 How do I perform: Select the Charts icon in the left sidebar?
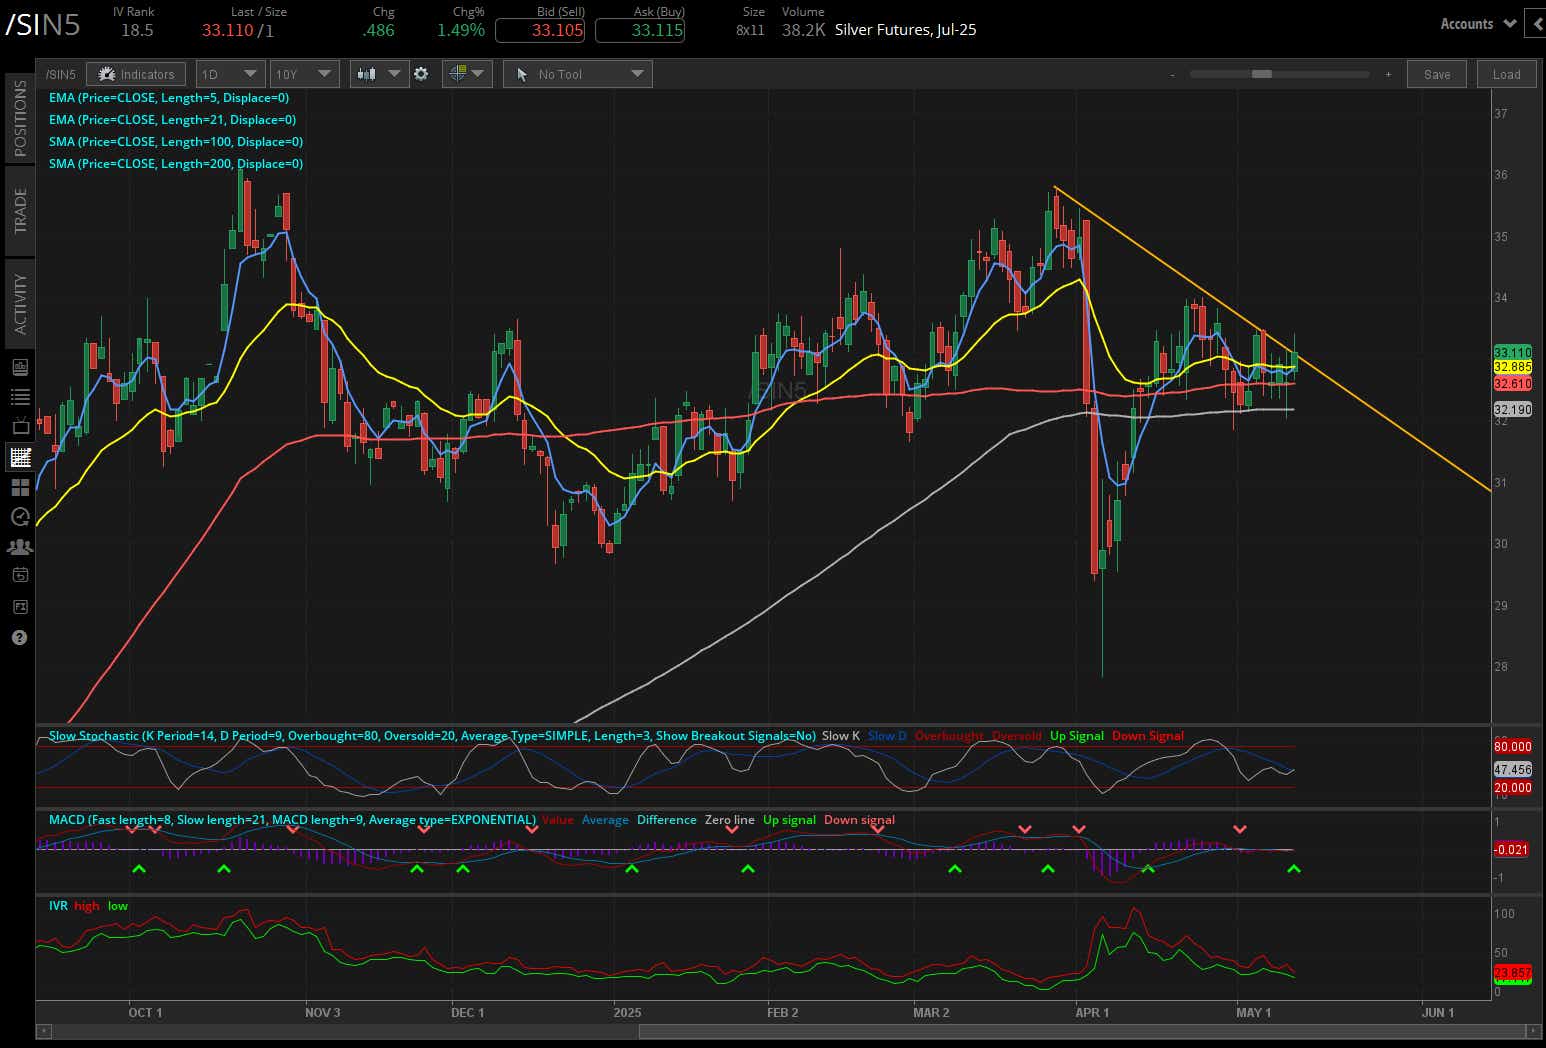19,457
